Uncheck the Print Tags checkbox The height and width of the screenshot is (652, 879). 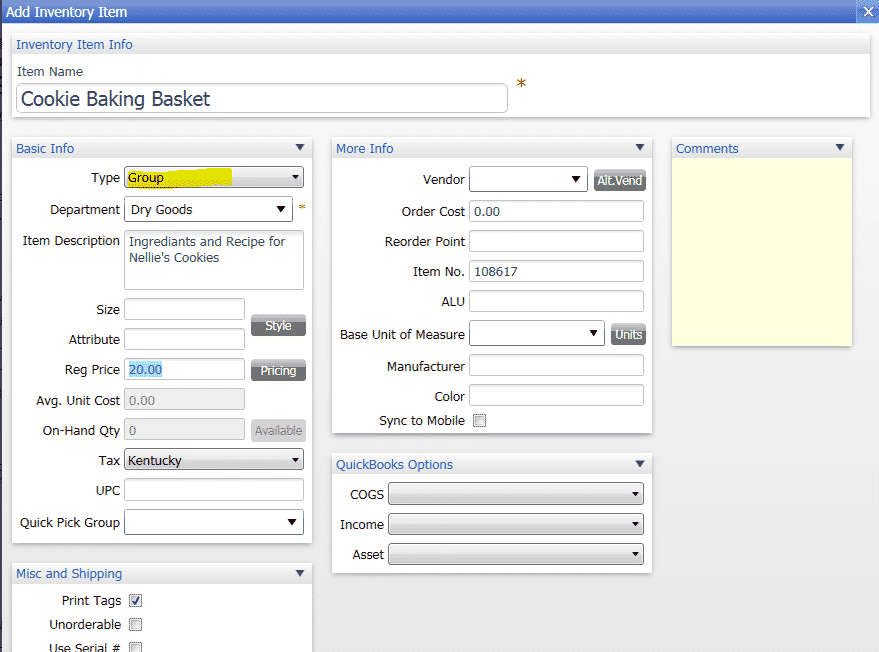click(136, 600)
